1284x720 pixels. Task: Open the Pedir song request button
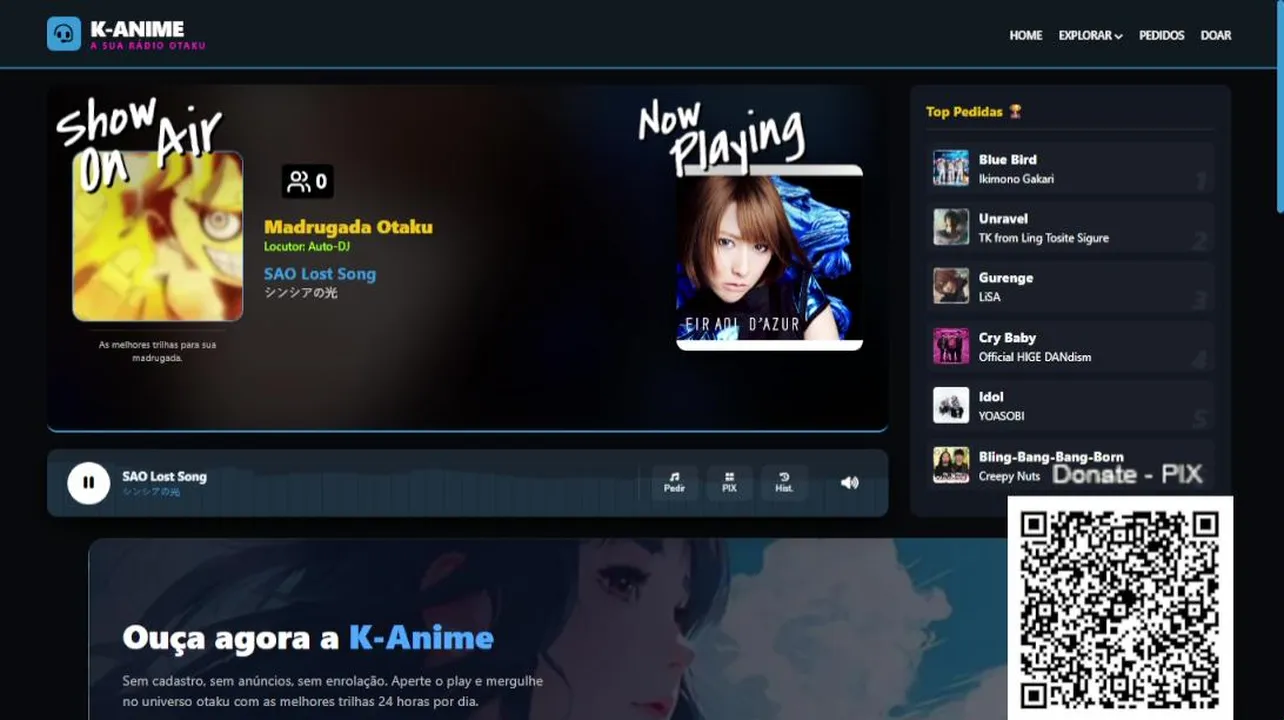click(x=675, y=483)
